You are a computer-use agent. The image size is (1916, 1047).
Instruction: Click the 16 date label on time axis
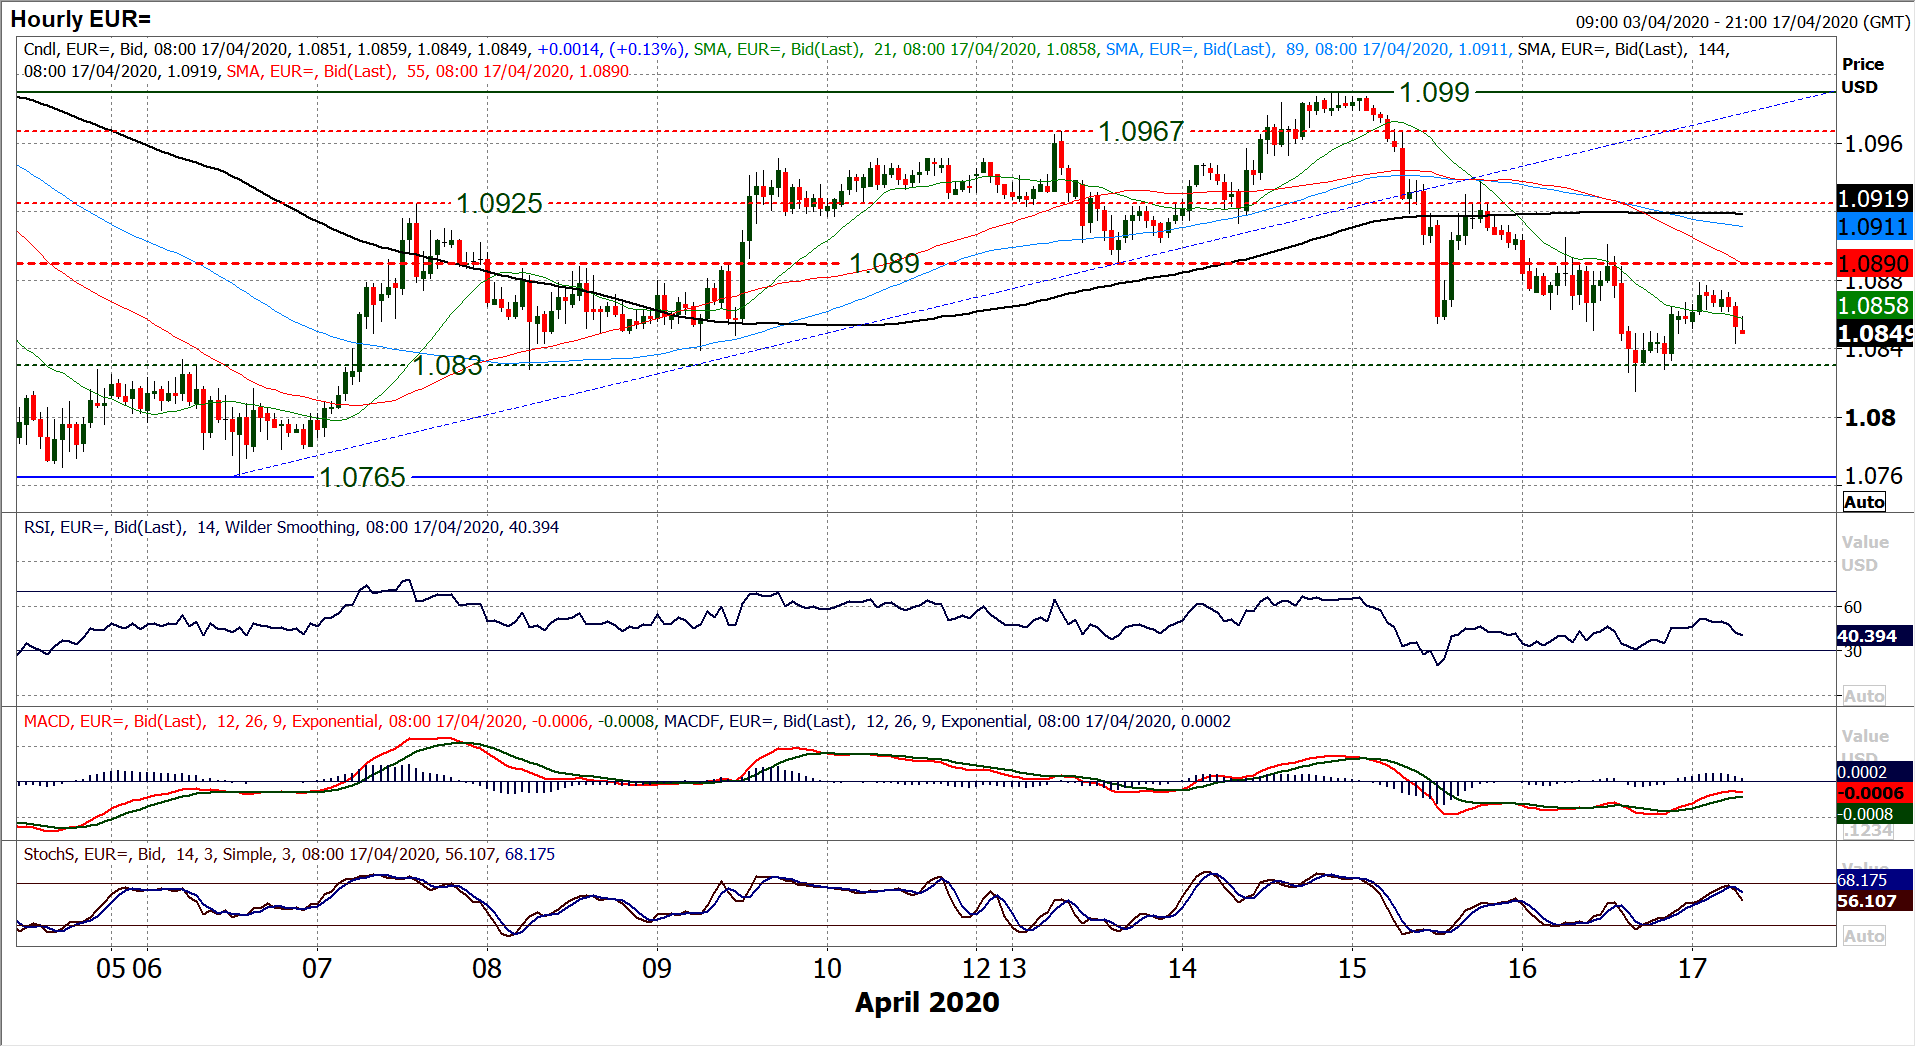tap(1522, 968)
